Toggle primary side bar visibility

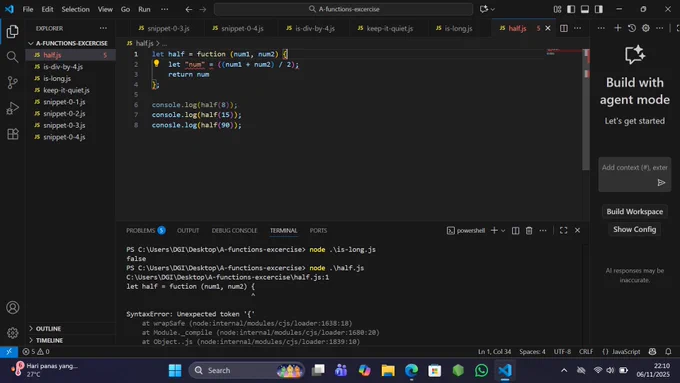pyautogui.click(x=571, y=9)
